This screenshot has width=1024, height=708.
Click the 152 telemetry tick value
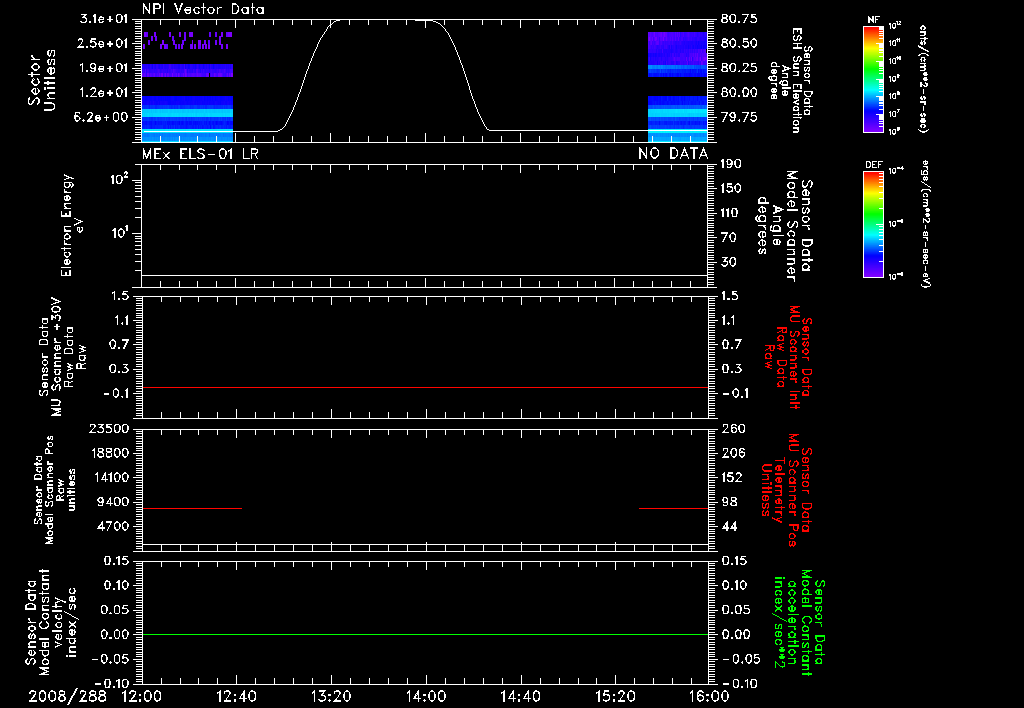[x=732, y=477]
